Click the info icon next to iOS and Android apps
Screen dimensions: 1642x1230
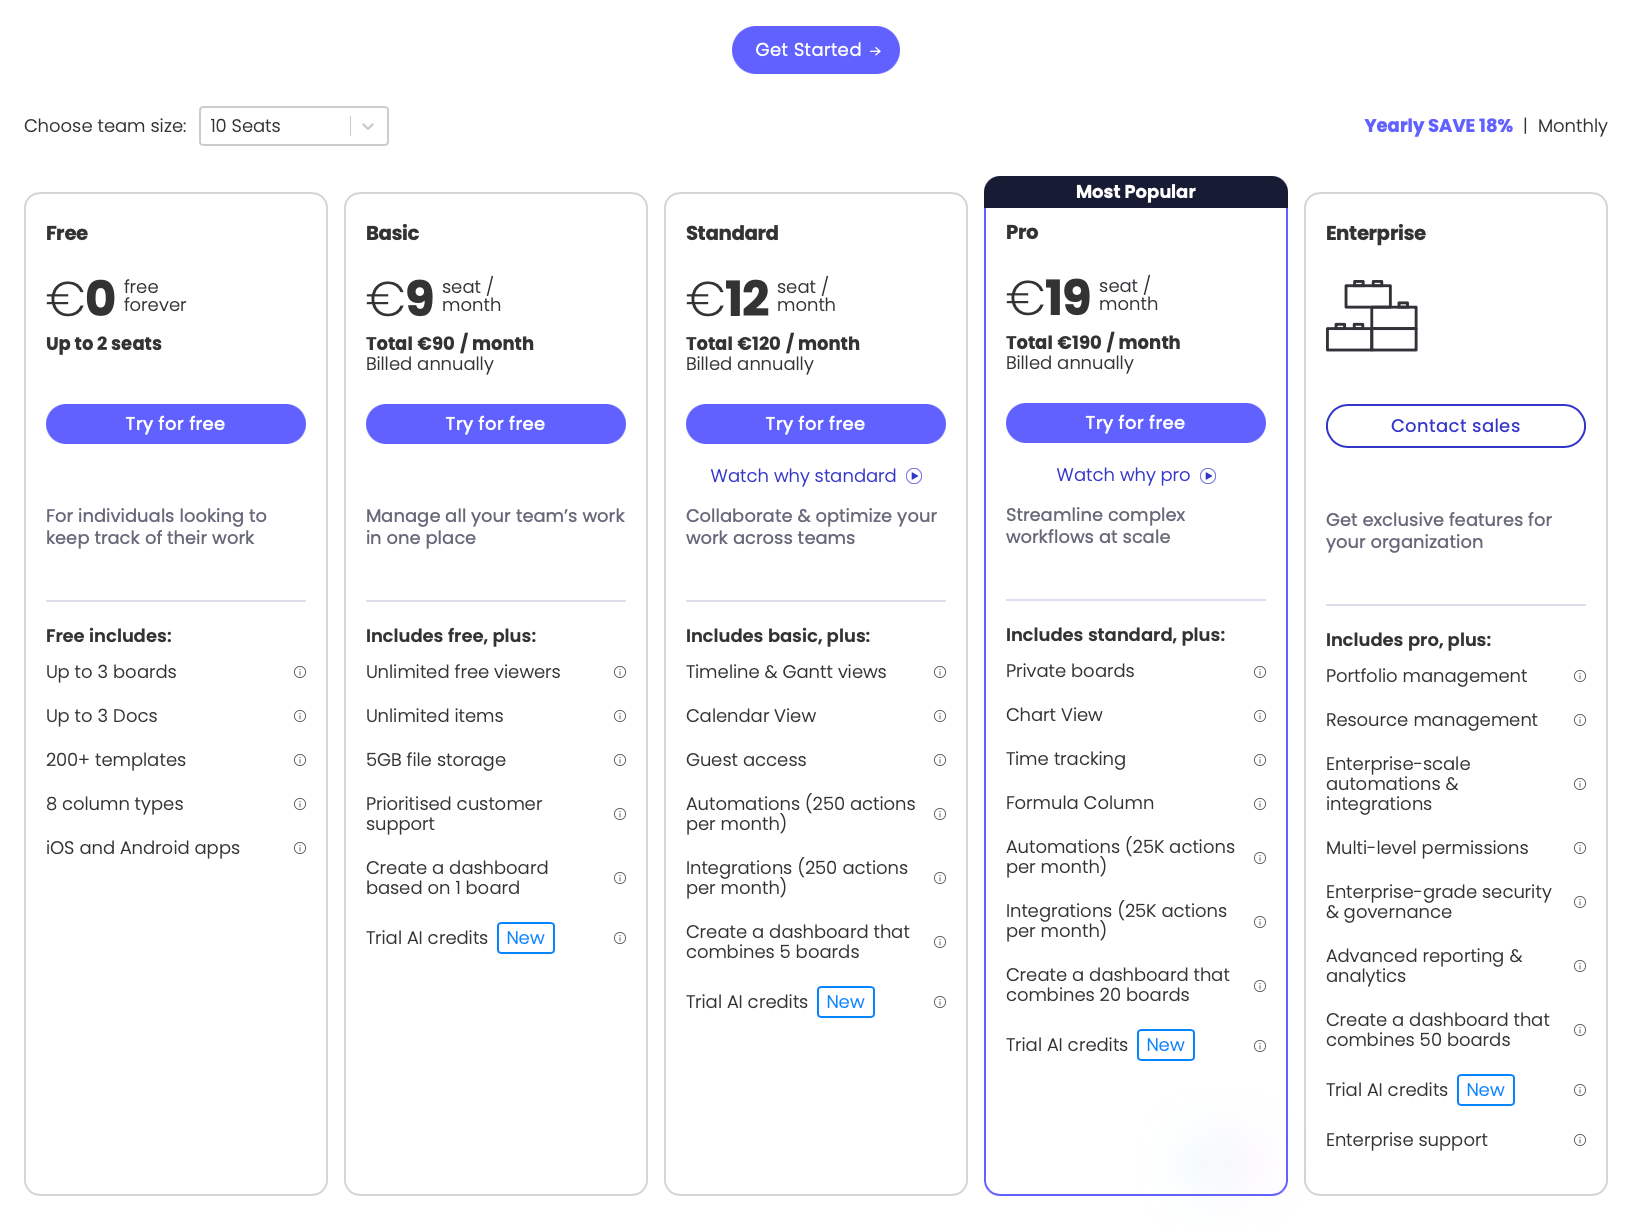click(x=300, y=847)
